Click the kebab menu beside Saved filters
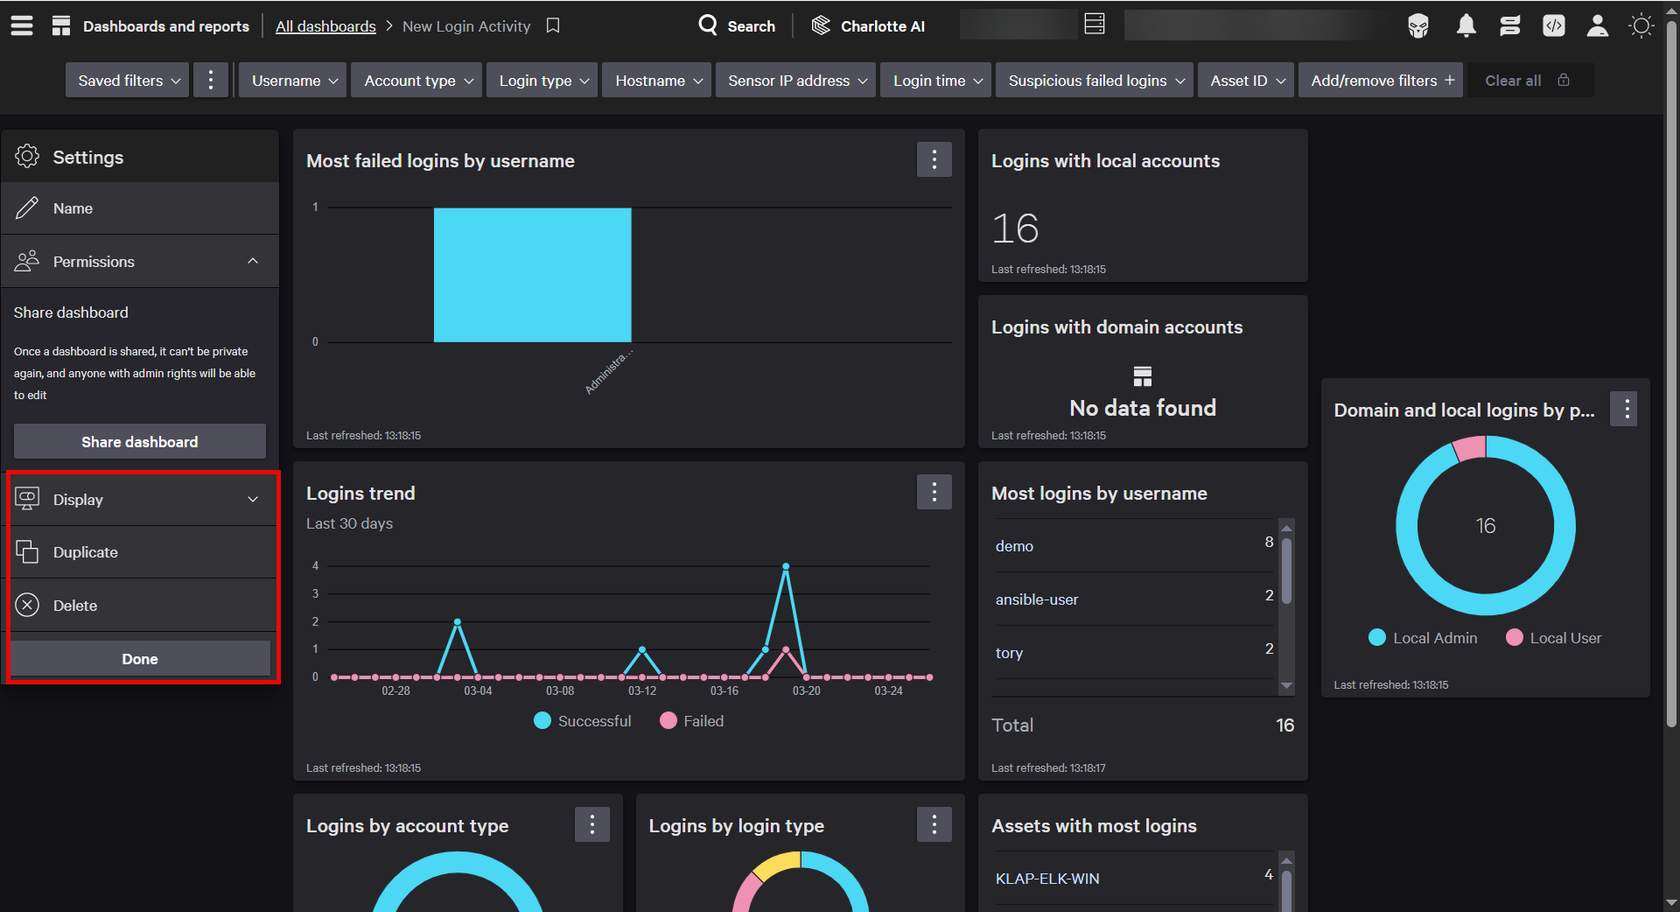 [x=210, y=80]
